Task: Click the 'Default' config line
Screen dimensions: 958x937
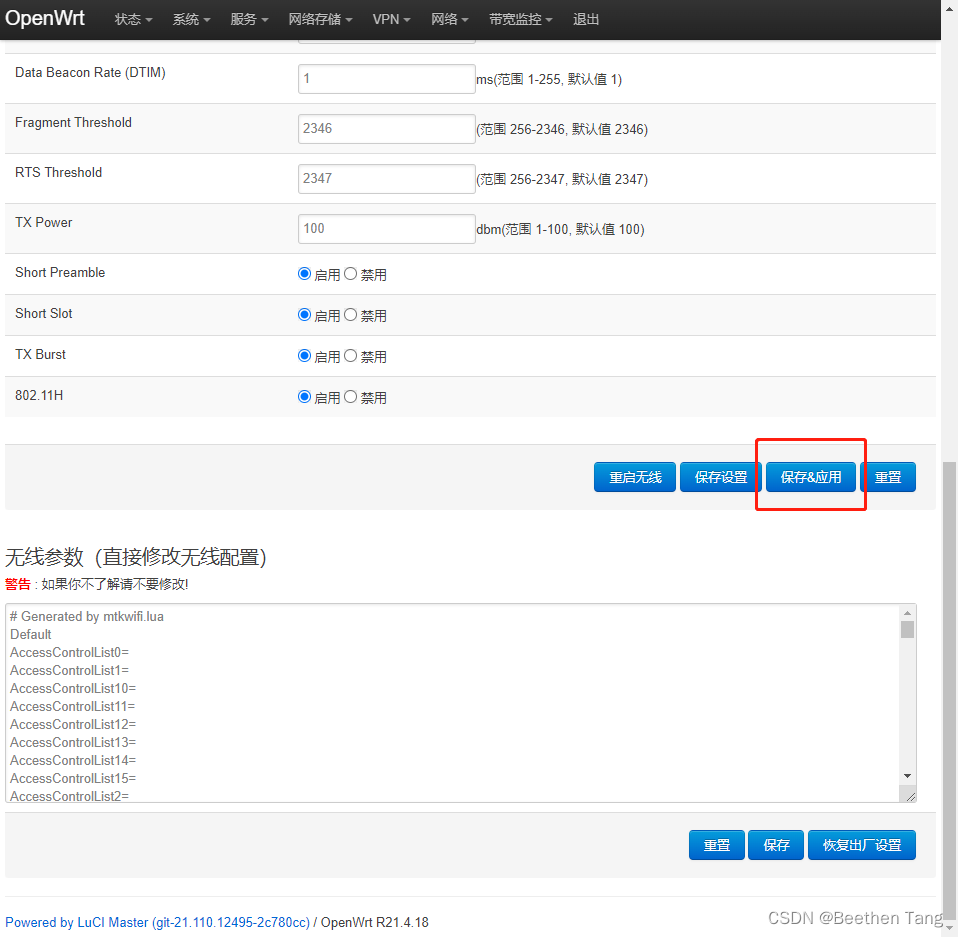Action: click(x=31, y=634)
